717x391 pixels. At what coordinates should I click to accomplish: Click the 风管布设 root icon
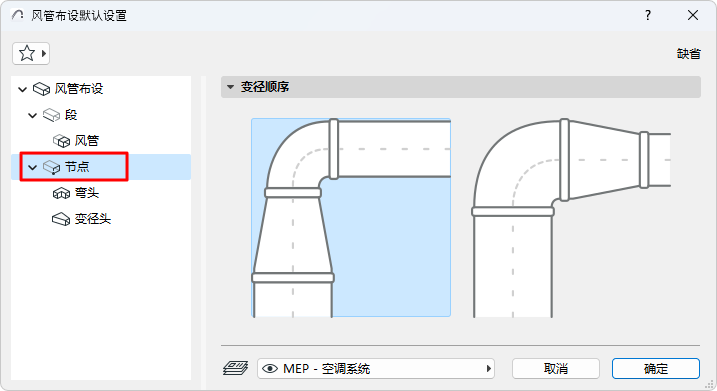pyautogui.click(x=41, y=89)
